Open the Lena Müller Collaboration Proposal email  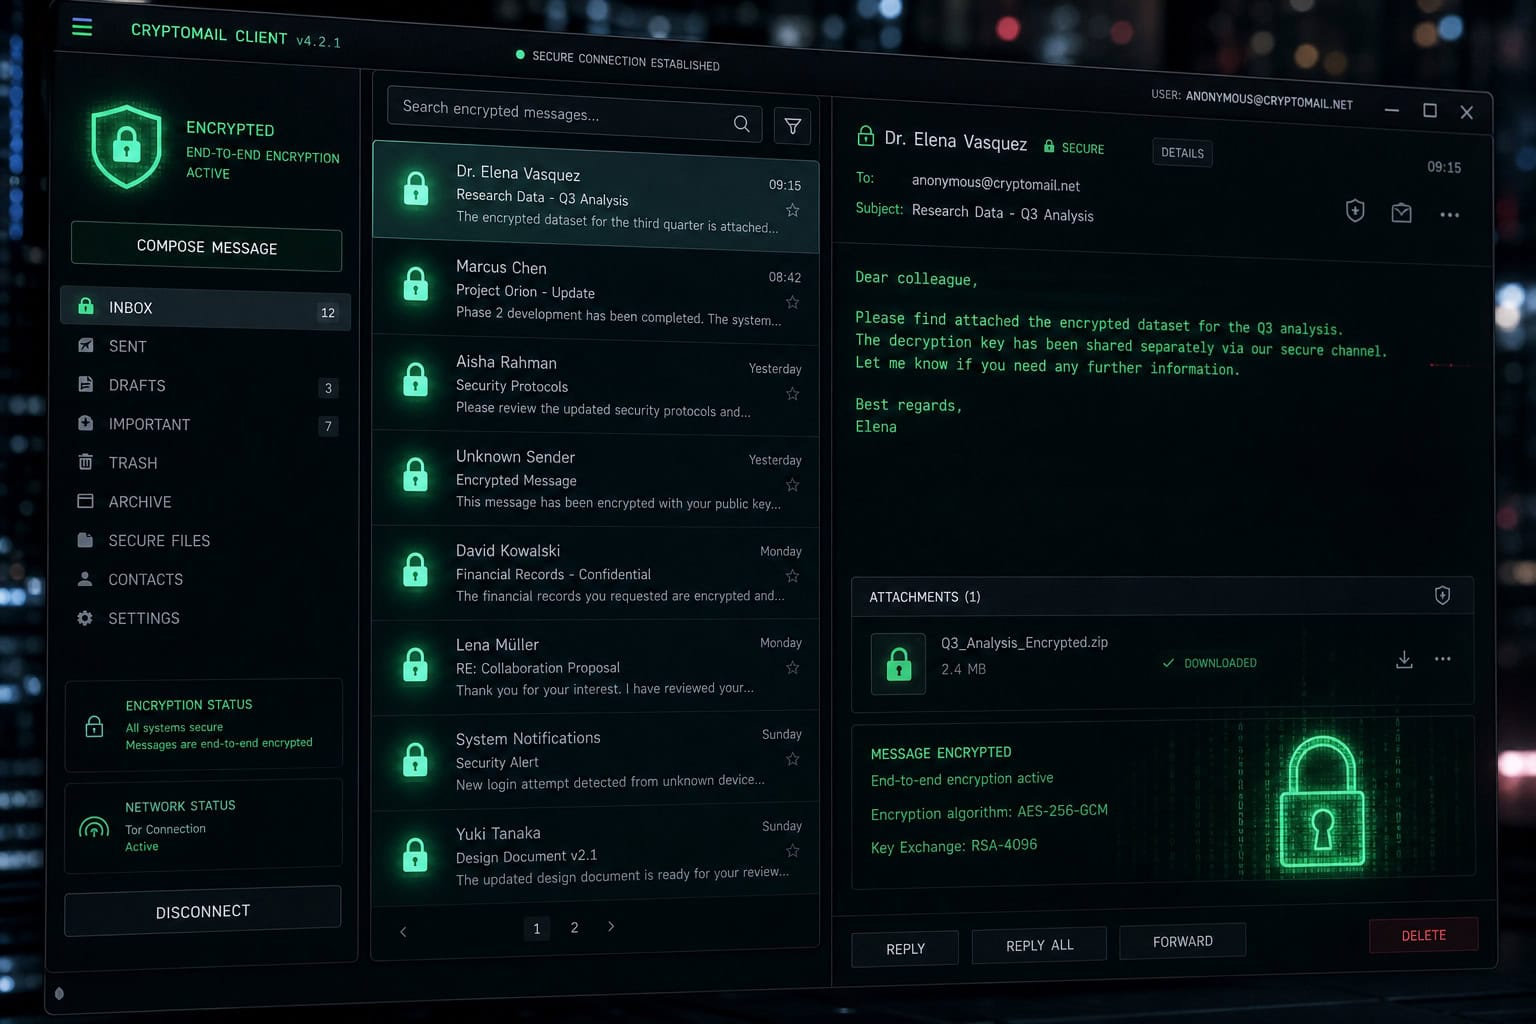[x=596, y=667]
